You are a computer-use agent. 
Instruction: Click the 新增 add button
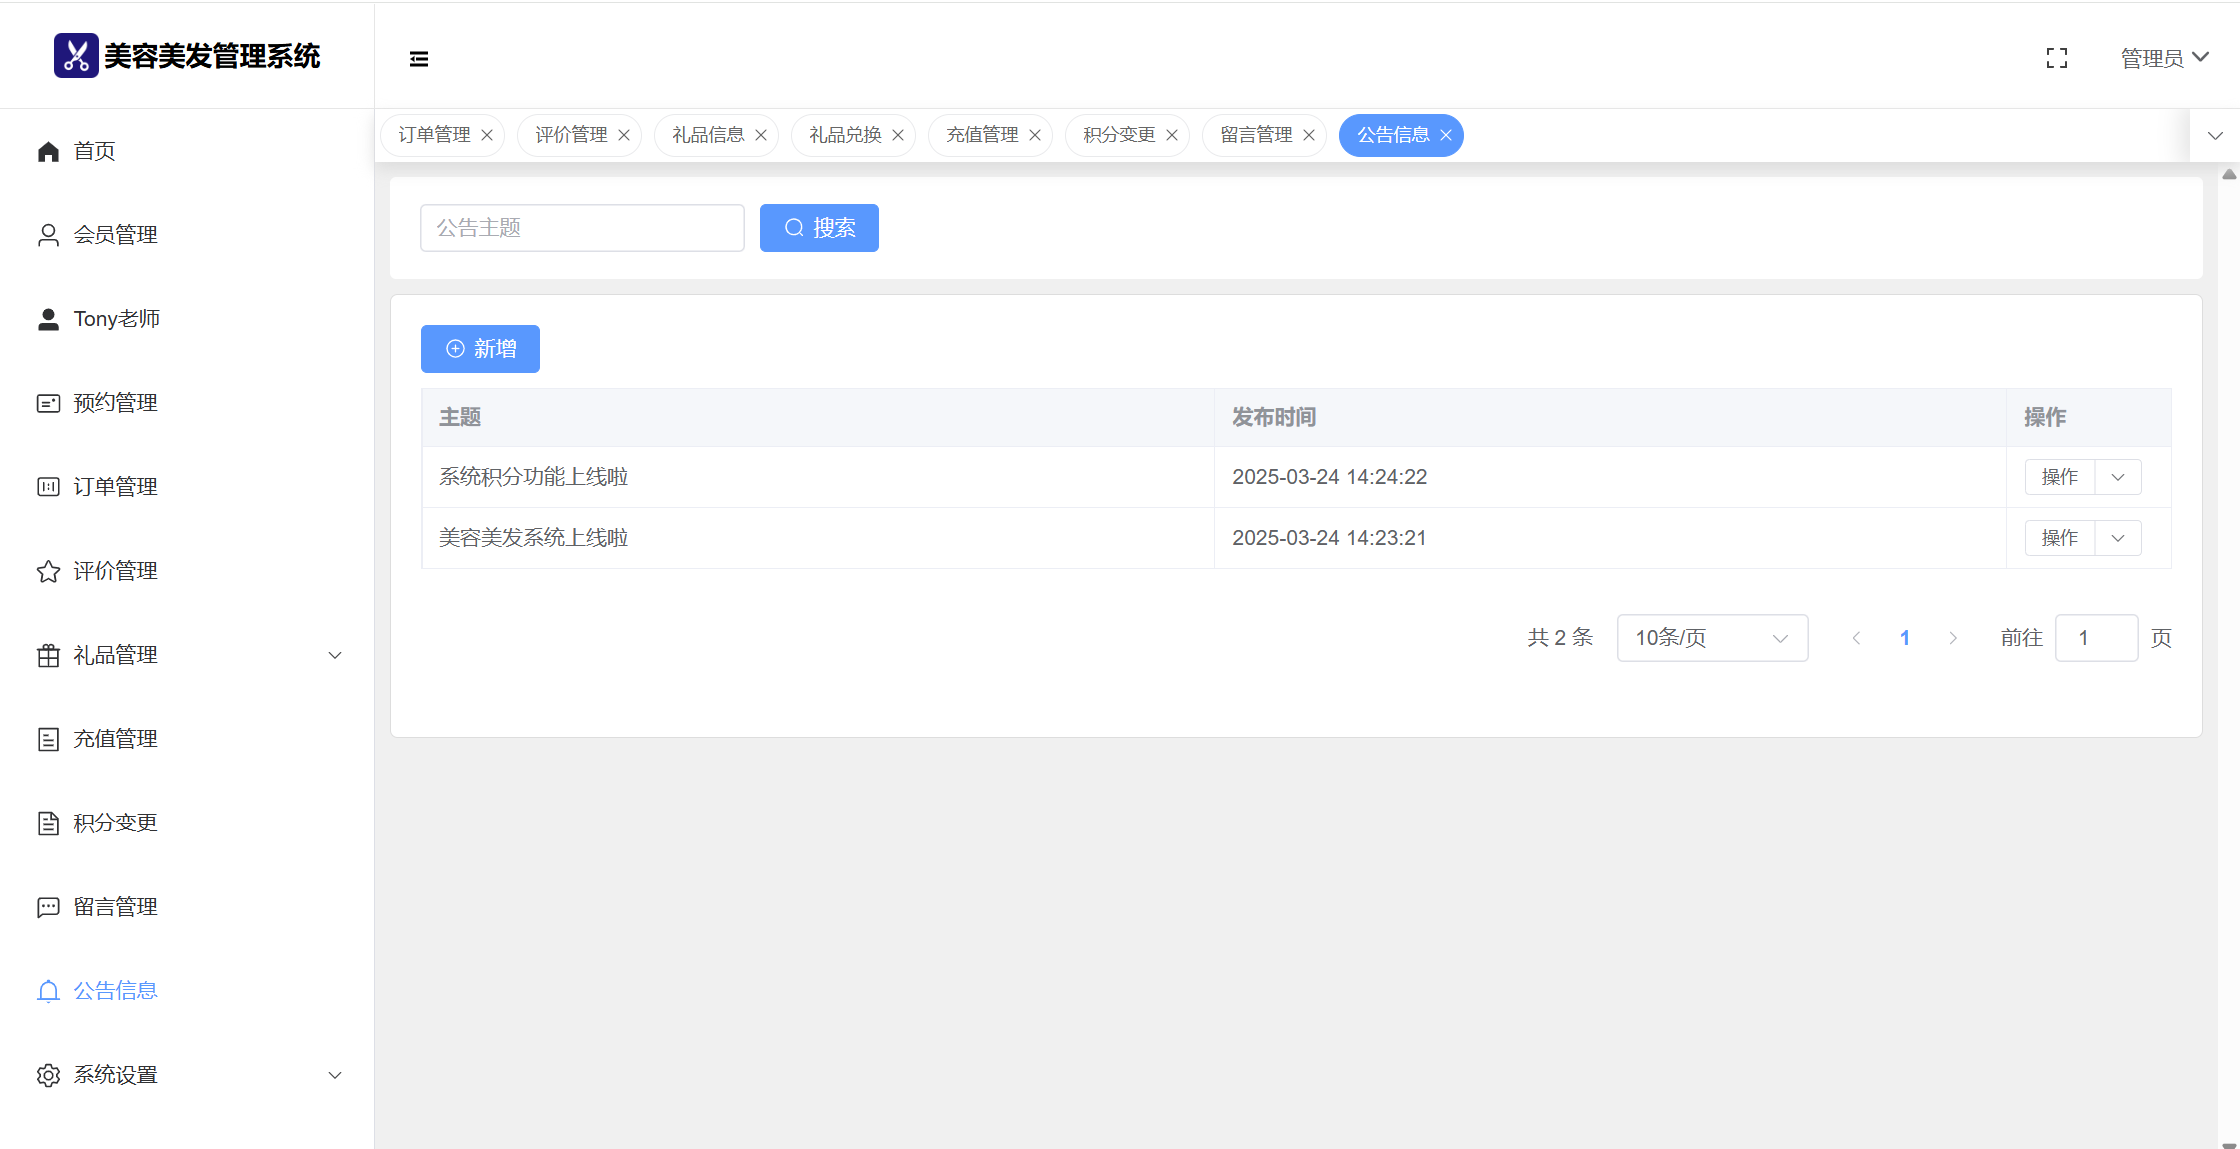point(480,349)
